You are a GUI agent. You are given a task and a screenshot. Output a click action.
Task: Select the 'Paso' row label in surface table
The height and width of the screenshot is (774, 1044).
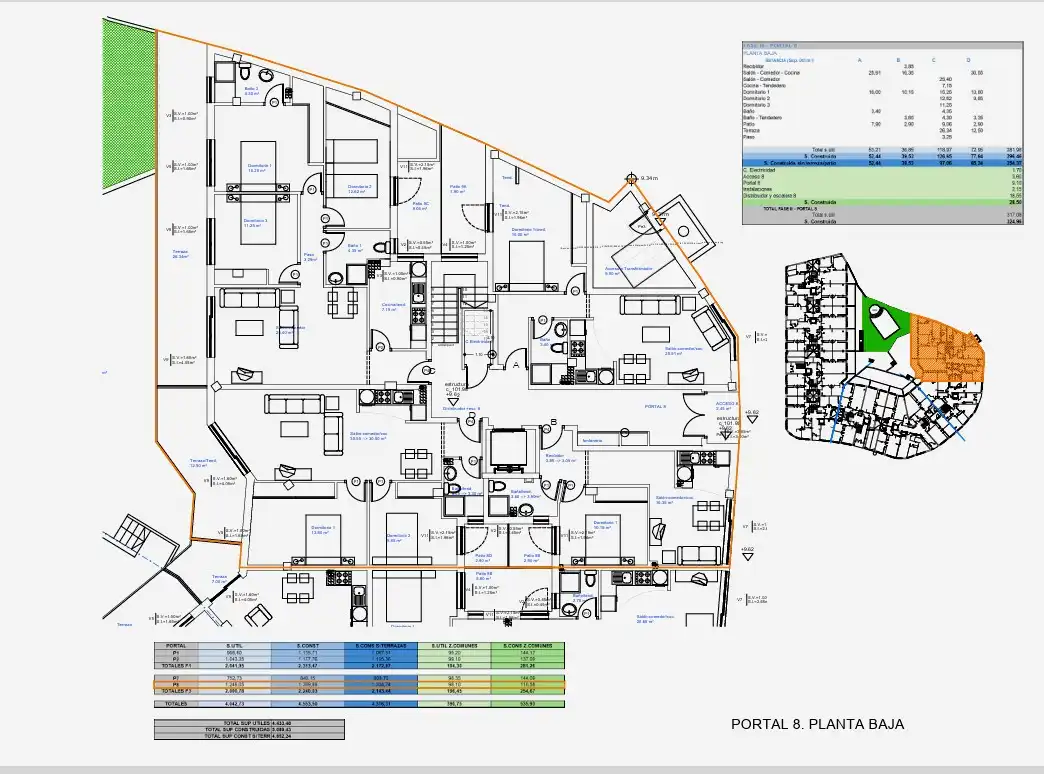[x=749, y=137]
